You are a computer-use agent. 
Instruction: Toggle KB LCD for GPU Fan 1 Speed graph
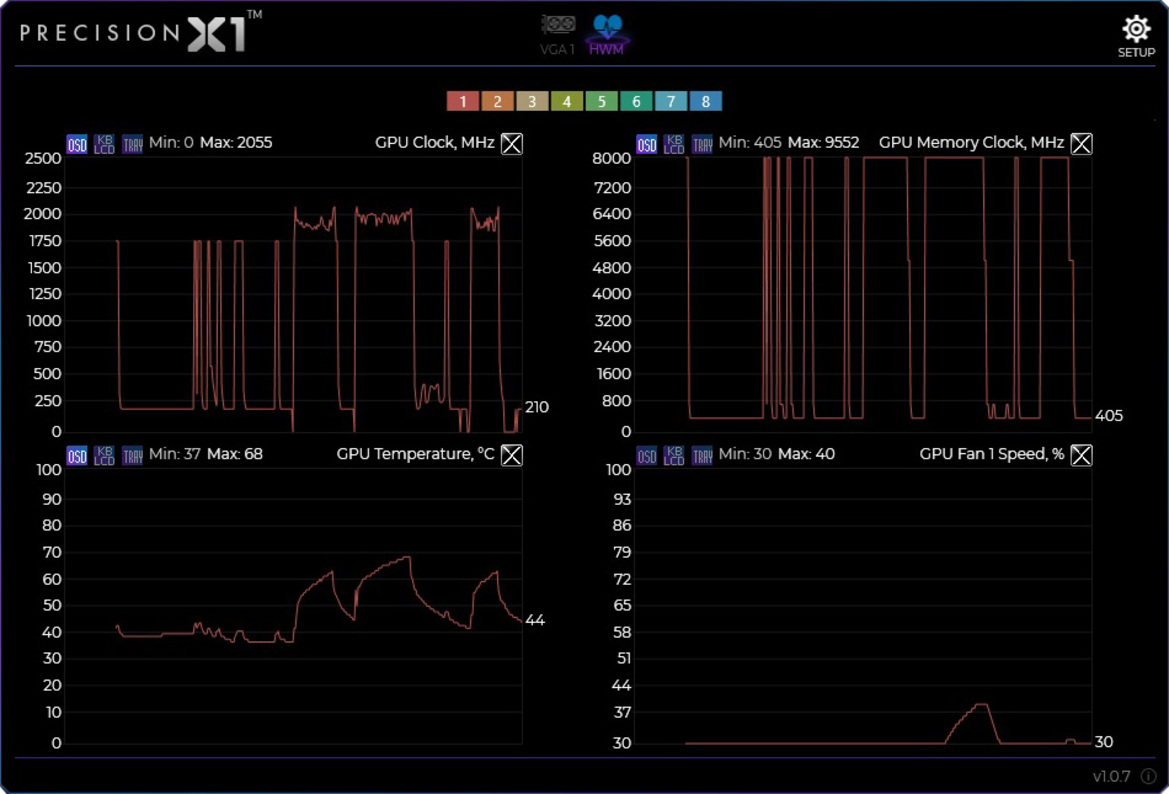[674, 456]
